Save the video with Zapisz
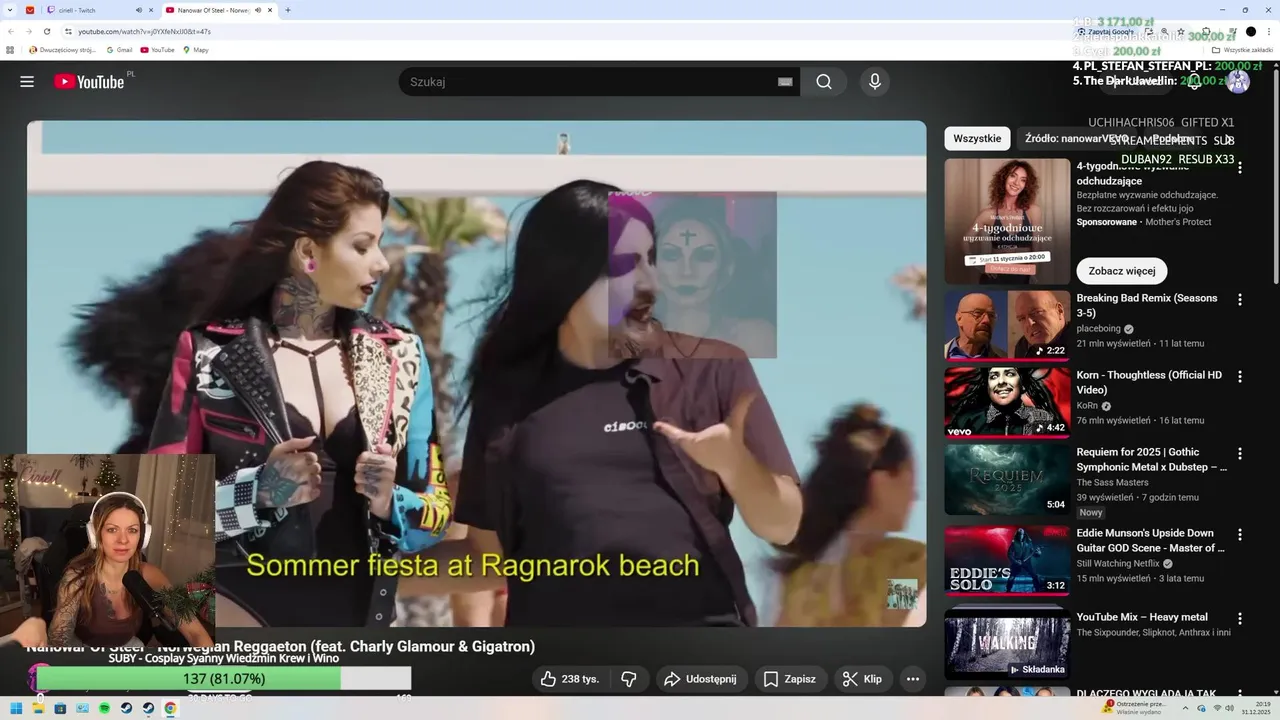 click(789, 679)
